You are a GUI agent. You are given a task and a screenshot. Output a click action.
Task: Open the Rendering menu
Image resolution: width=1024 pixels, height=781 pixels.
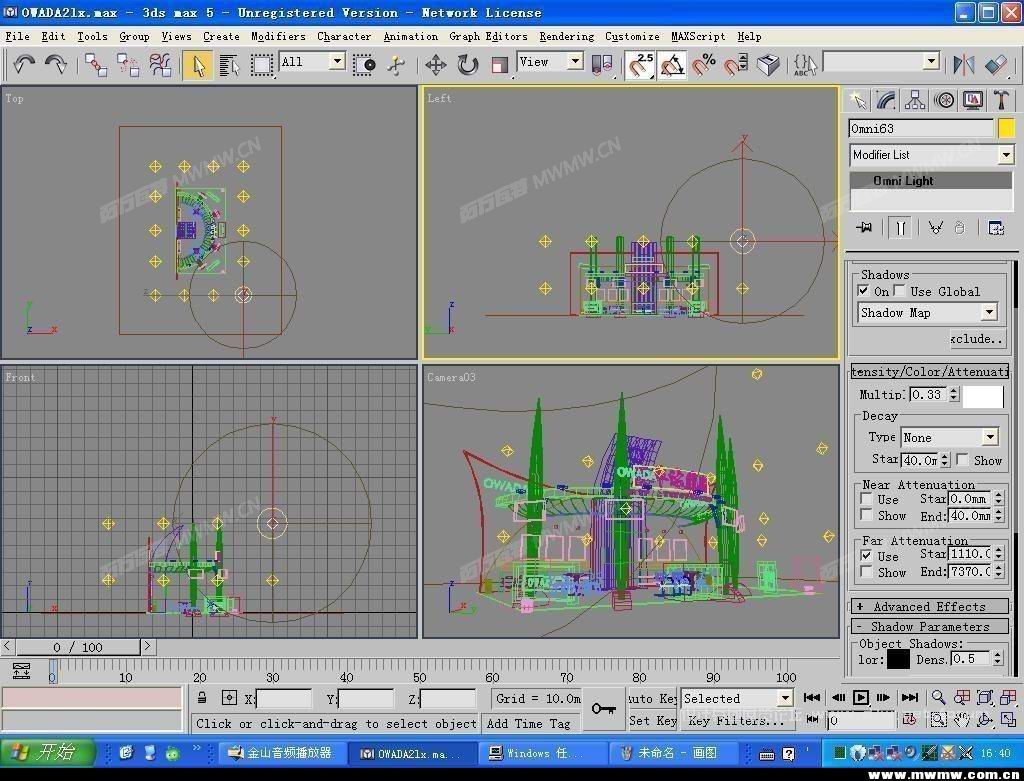[x=567, y=37]
